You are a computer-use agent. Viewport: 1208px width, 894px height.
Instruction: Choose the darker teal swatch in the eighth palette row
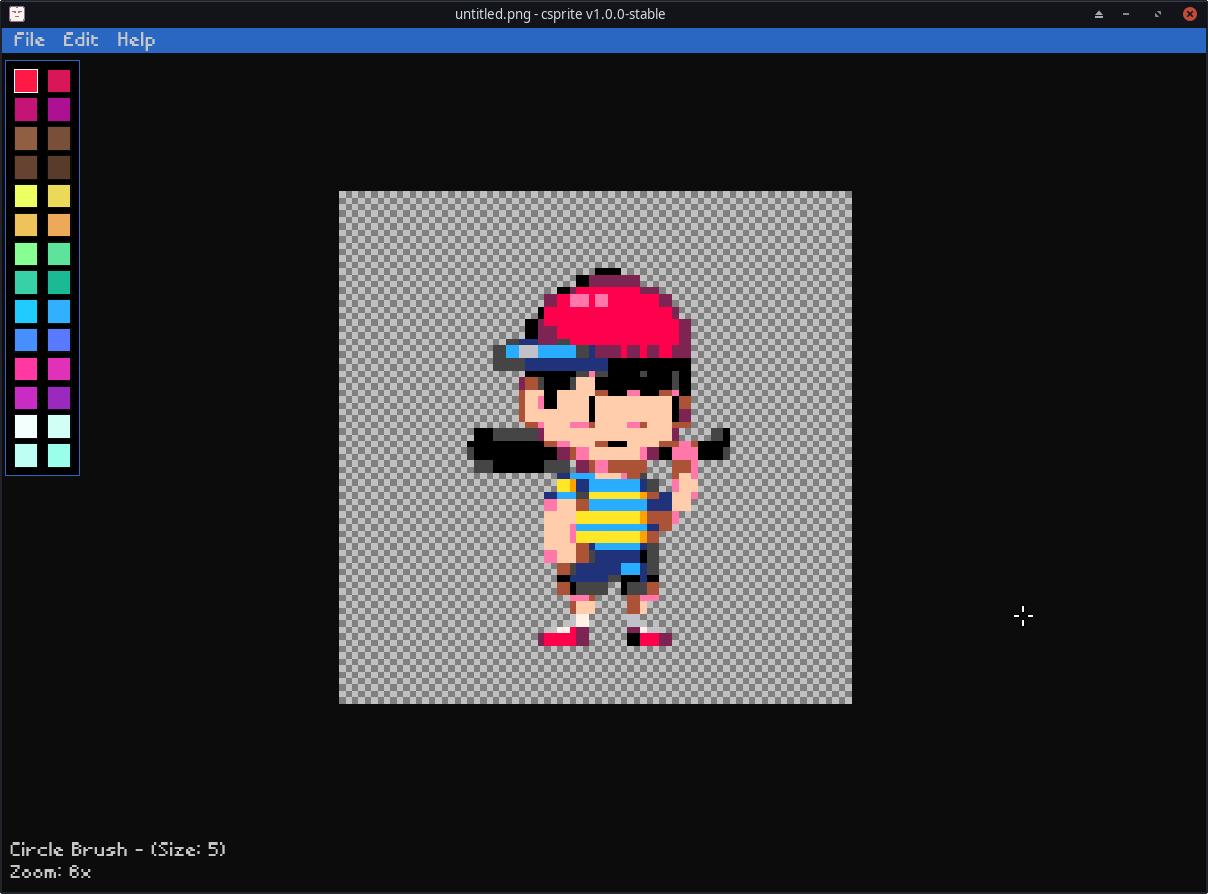coord(59,283)
